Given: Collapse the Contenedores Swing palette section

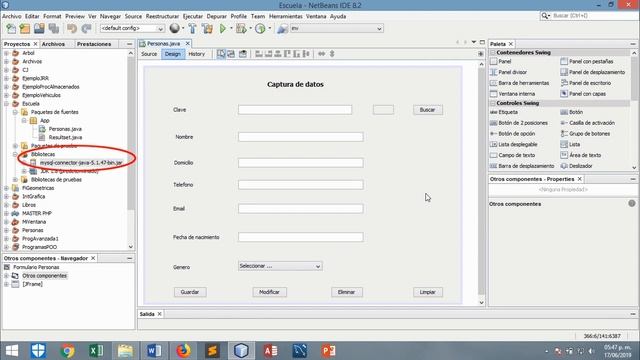Looking at the screenshot, I should pos(493,53).
